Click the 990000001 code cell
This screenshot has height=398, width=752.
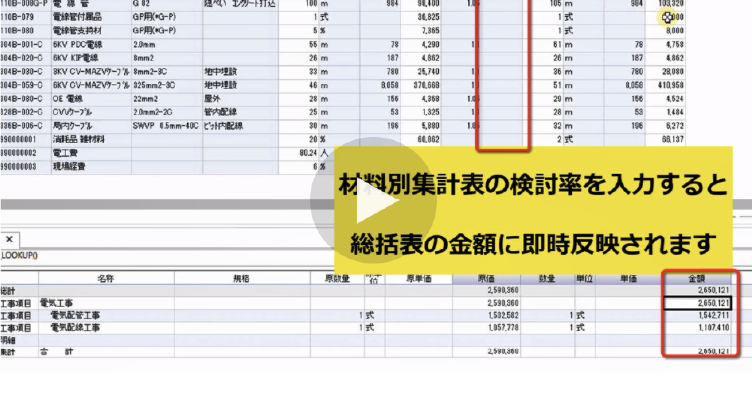[x=25, y=140]
